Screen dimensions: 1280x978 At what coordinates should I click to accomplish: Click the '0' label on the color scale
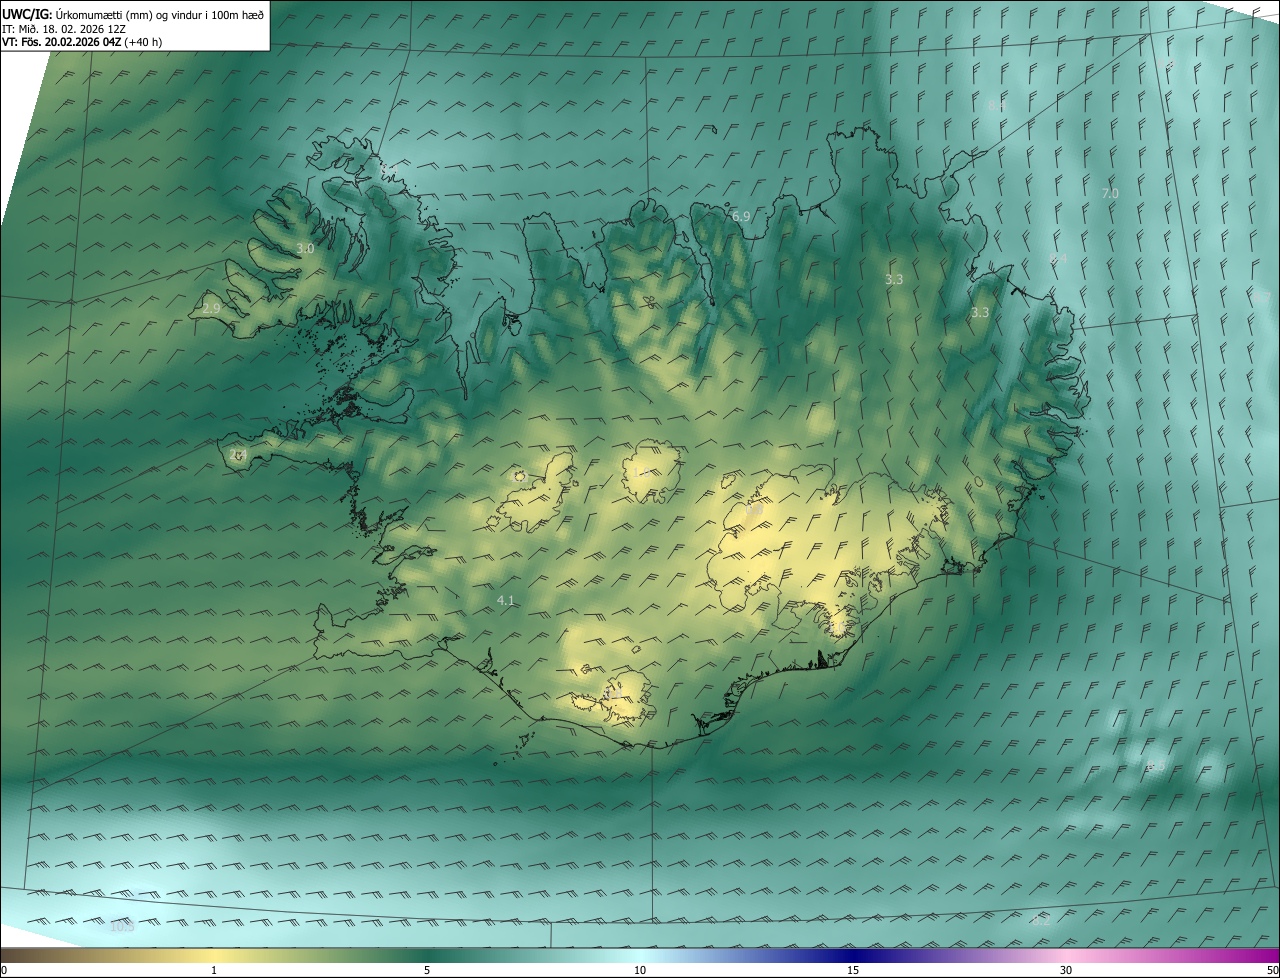pos(3,970)
